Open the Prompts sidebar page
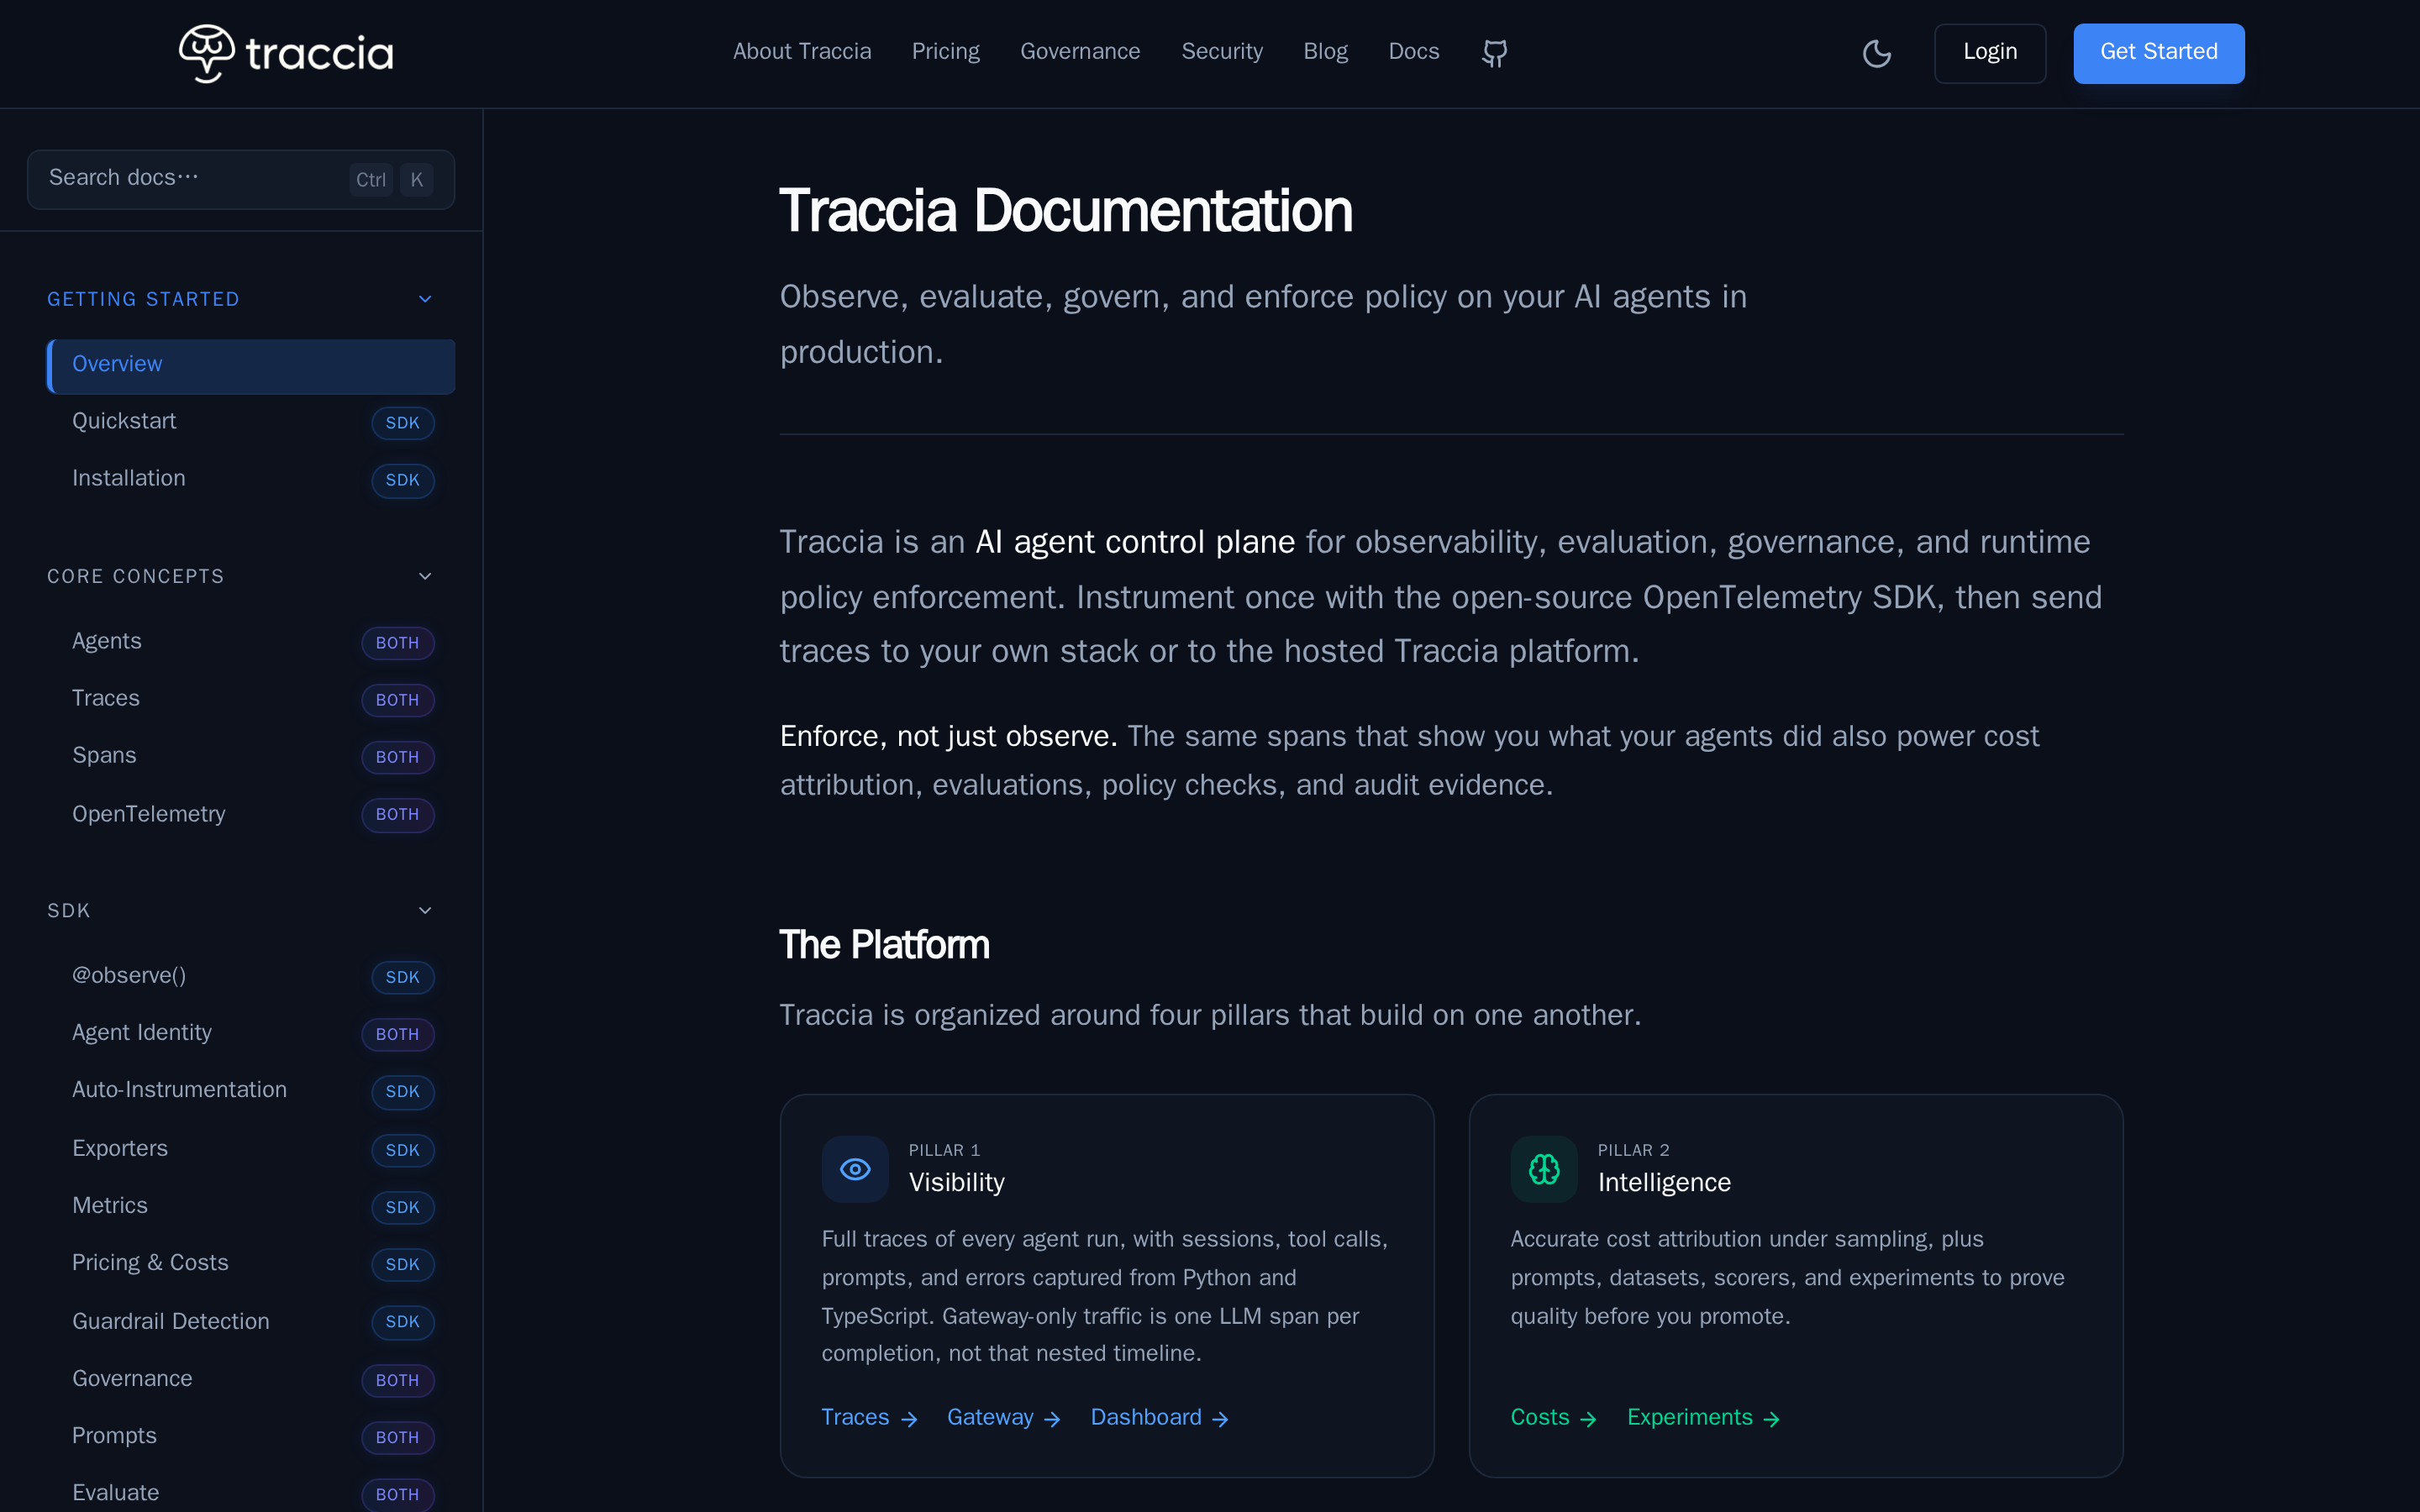 tap(251, 1436)
